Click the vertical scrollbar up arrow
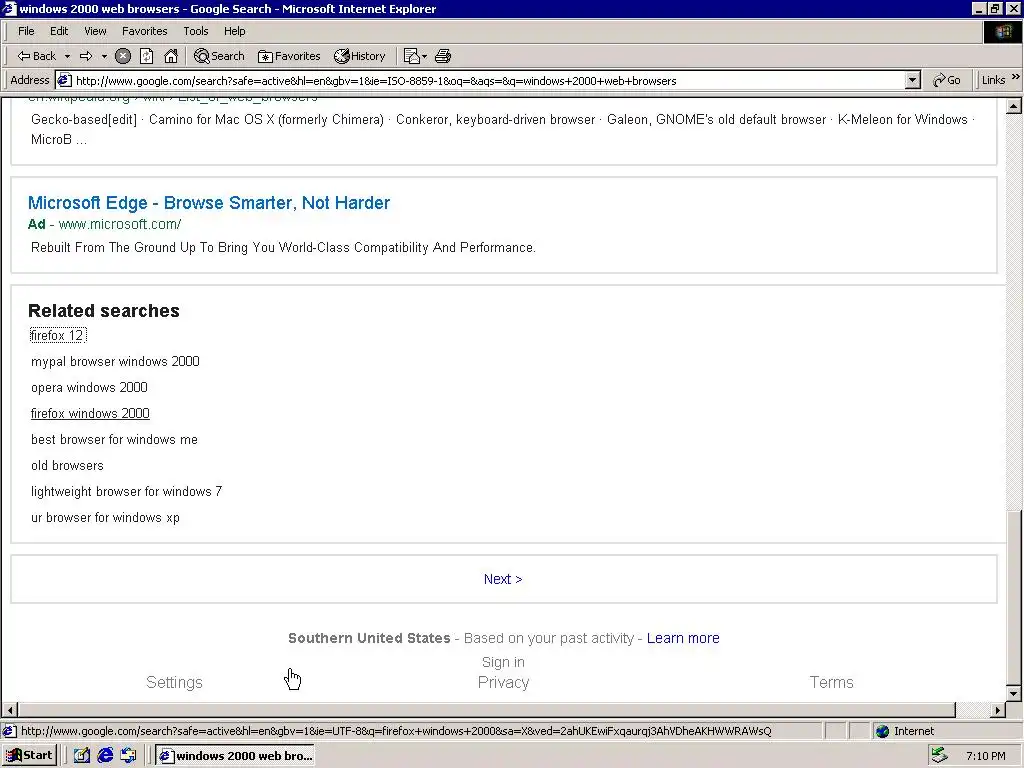Screen dimensions: 1024x768 coord(1014,106)
